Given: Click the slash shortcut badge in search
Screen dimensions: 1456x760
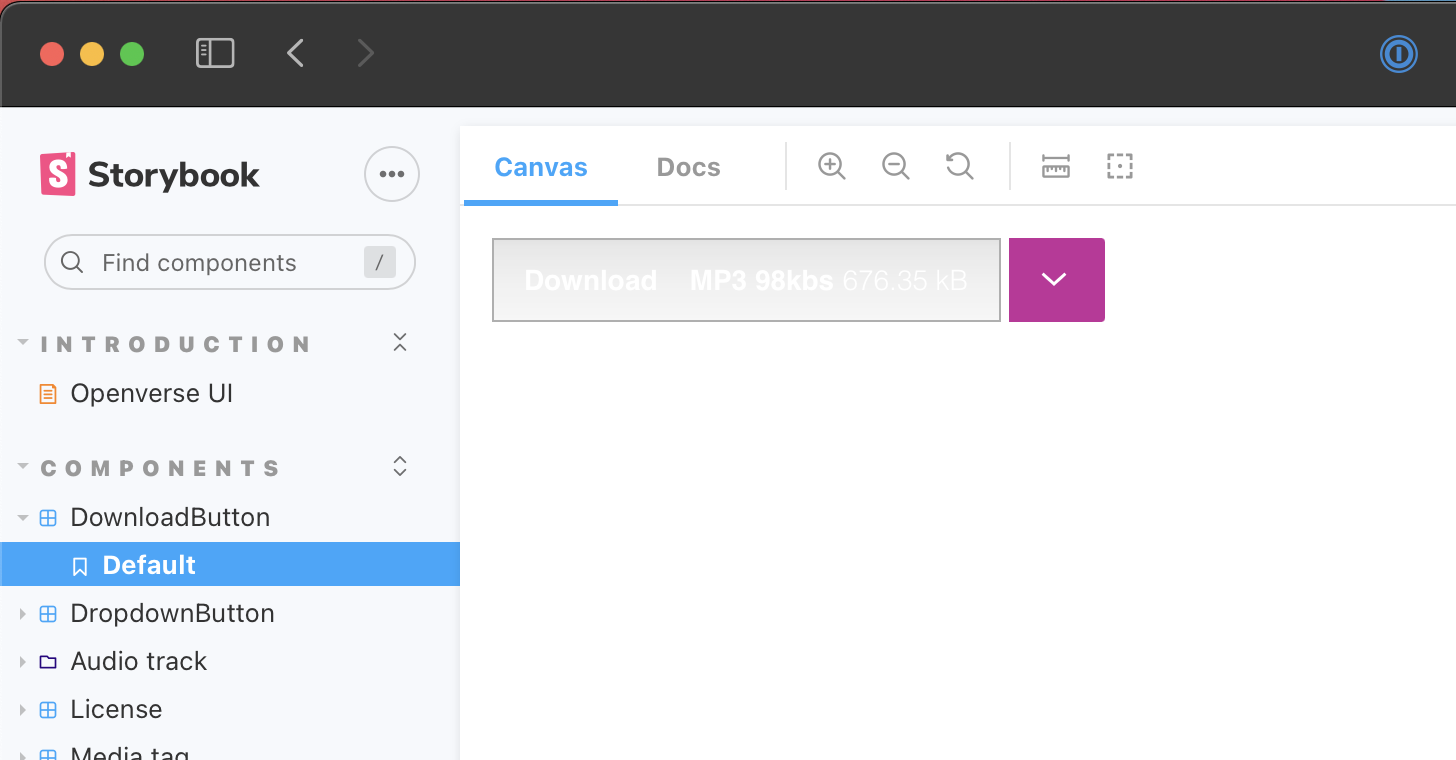Looking at the screenshot, I should [x=379, y=262].
